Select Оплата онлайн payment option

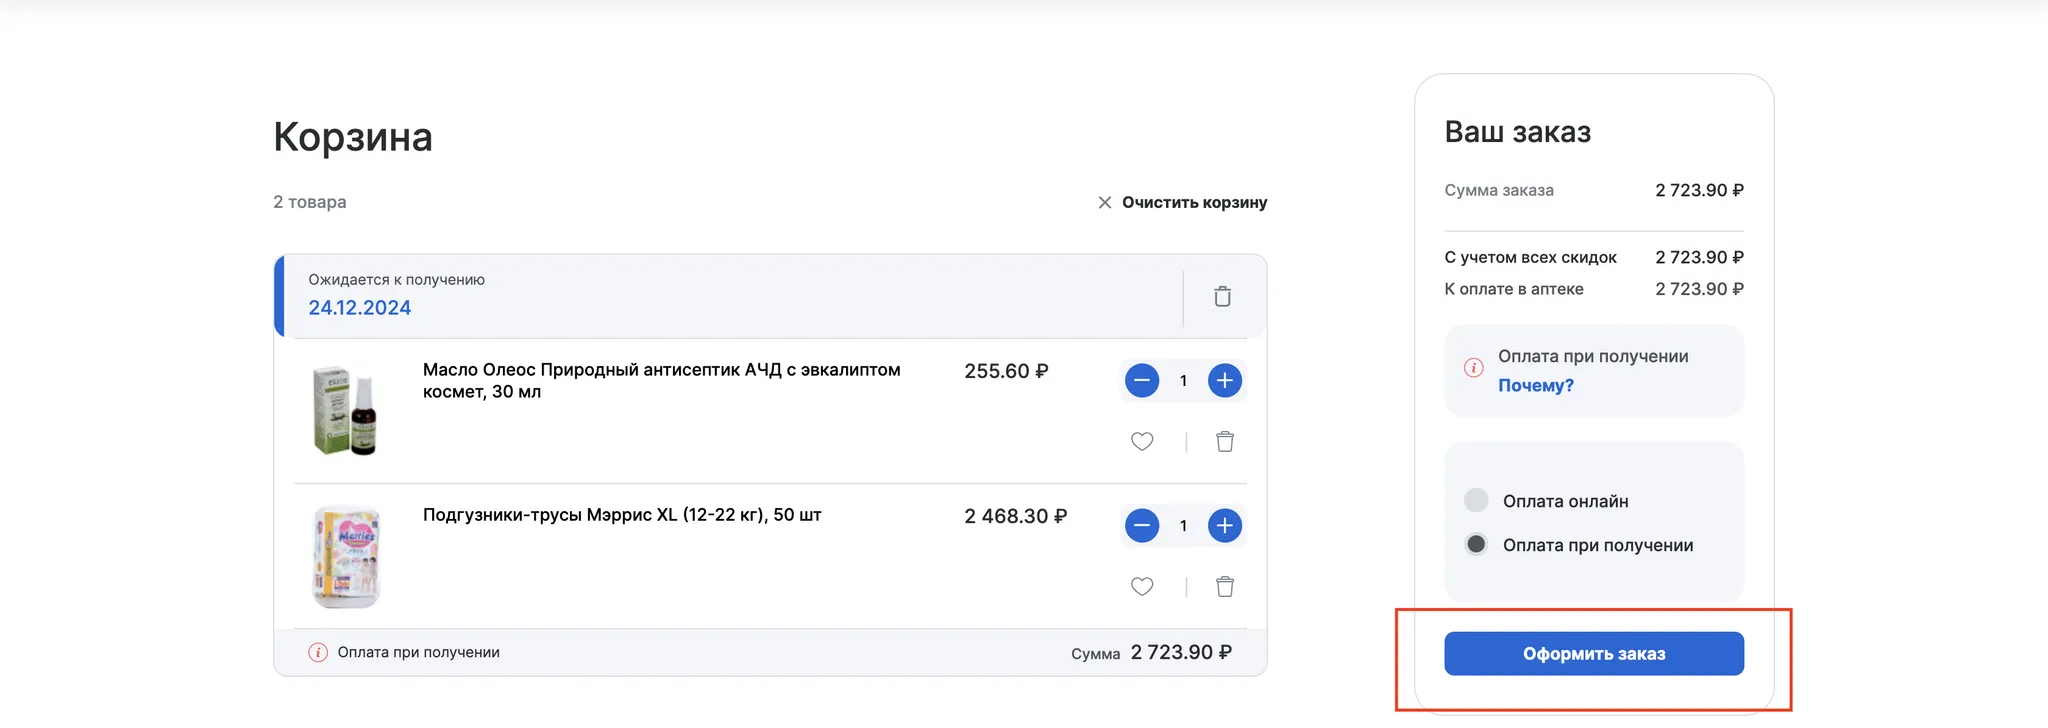coord(1476,501)
